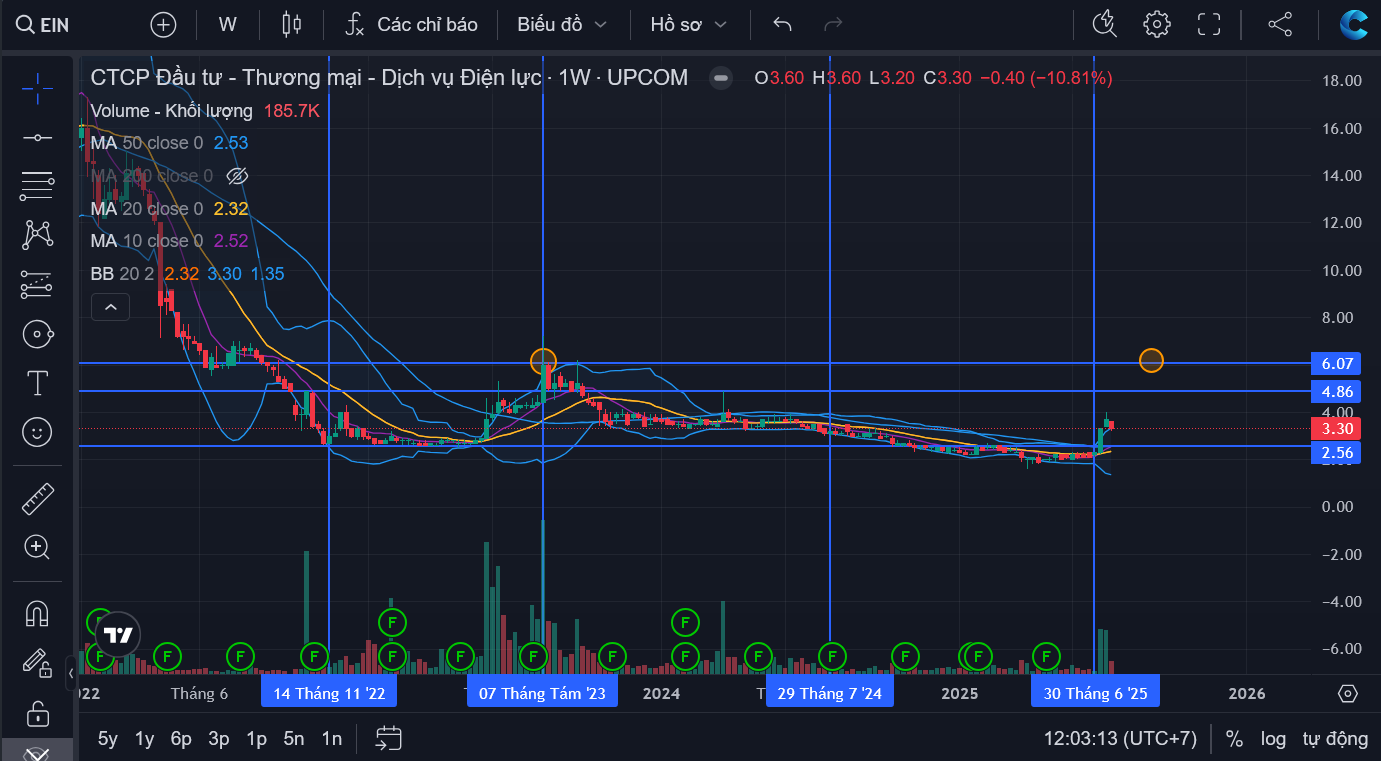
Task: Expand the Hồ sơ dropdown
Action: pos(689,25)
